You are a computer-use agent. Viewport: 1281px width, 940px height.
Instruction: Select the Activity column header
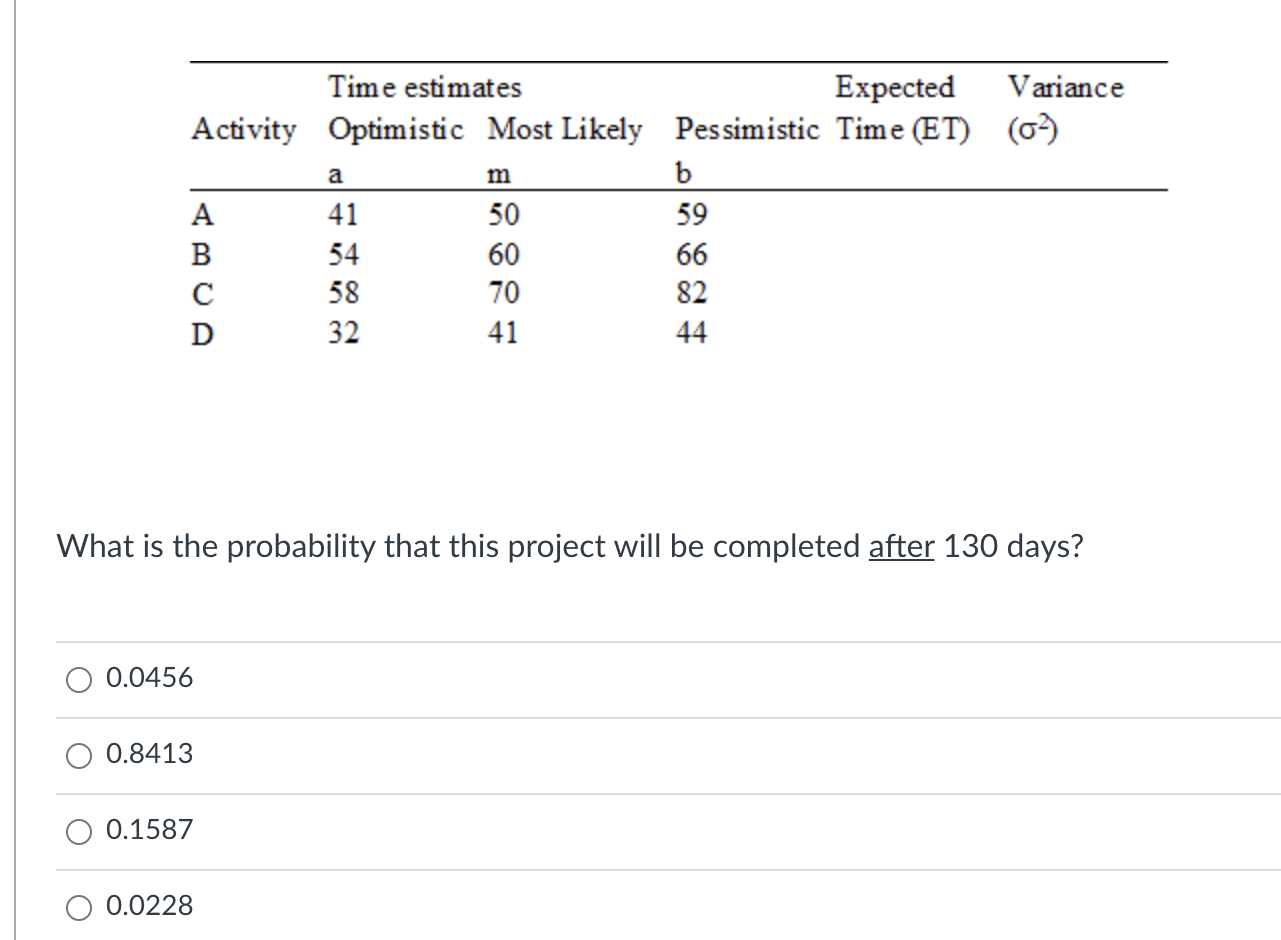coord(244,130)
